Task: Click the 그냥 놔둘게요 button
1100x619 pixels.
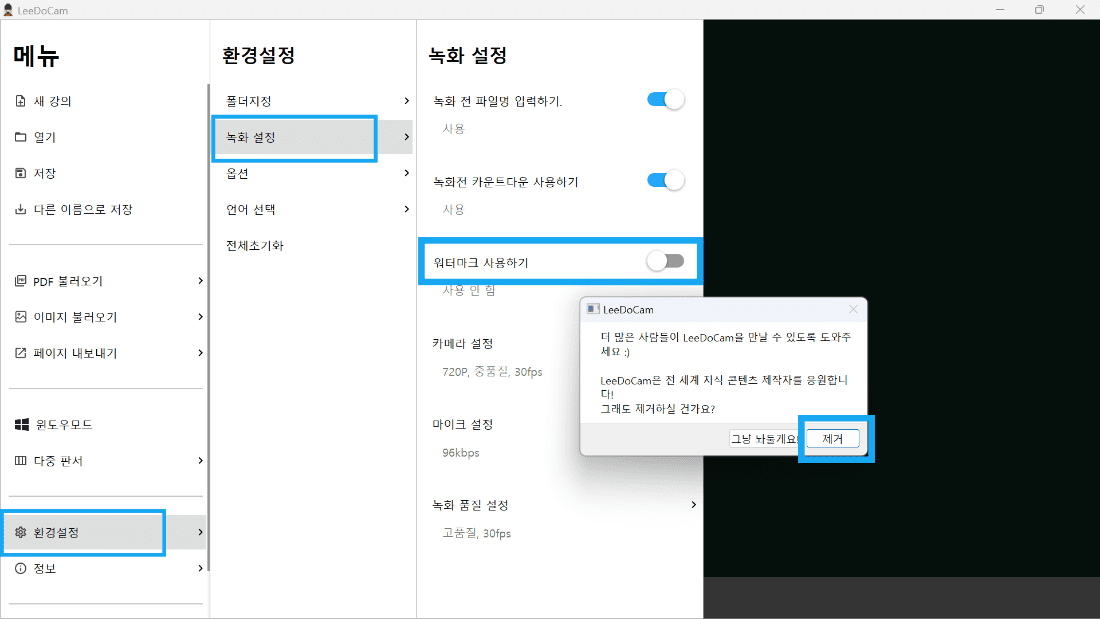Action: tap(765, 439)
